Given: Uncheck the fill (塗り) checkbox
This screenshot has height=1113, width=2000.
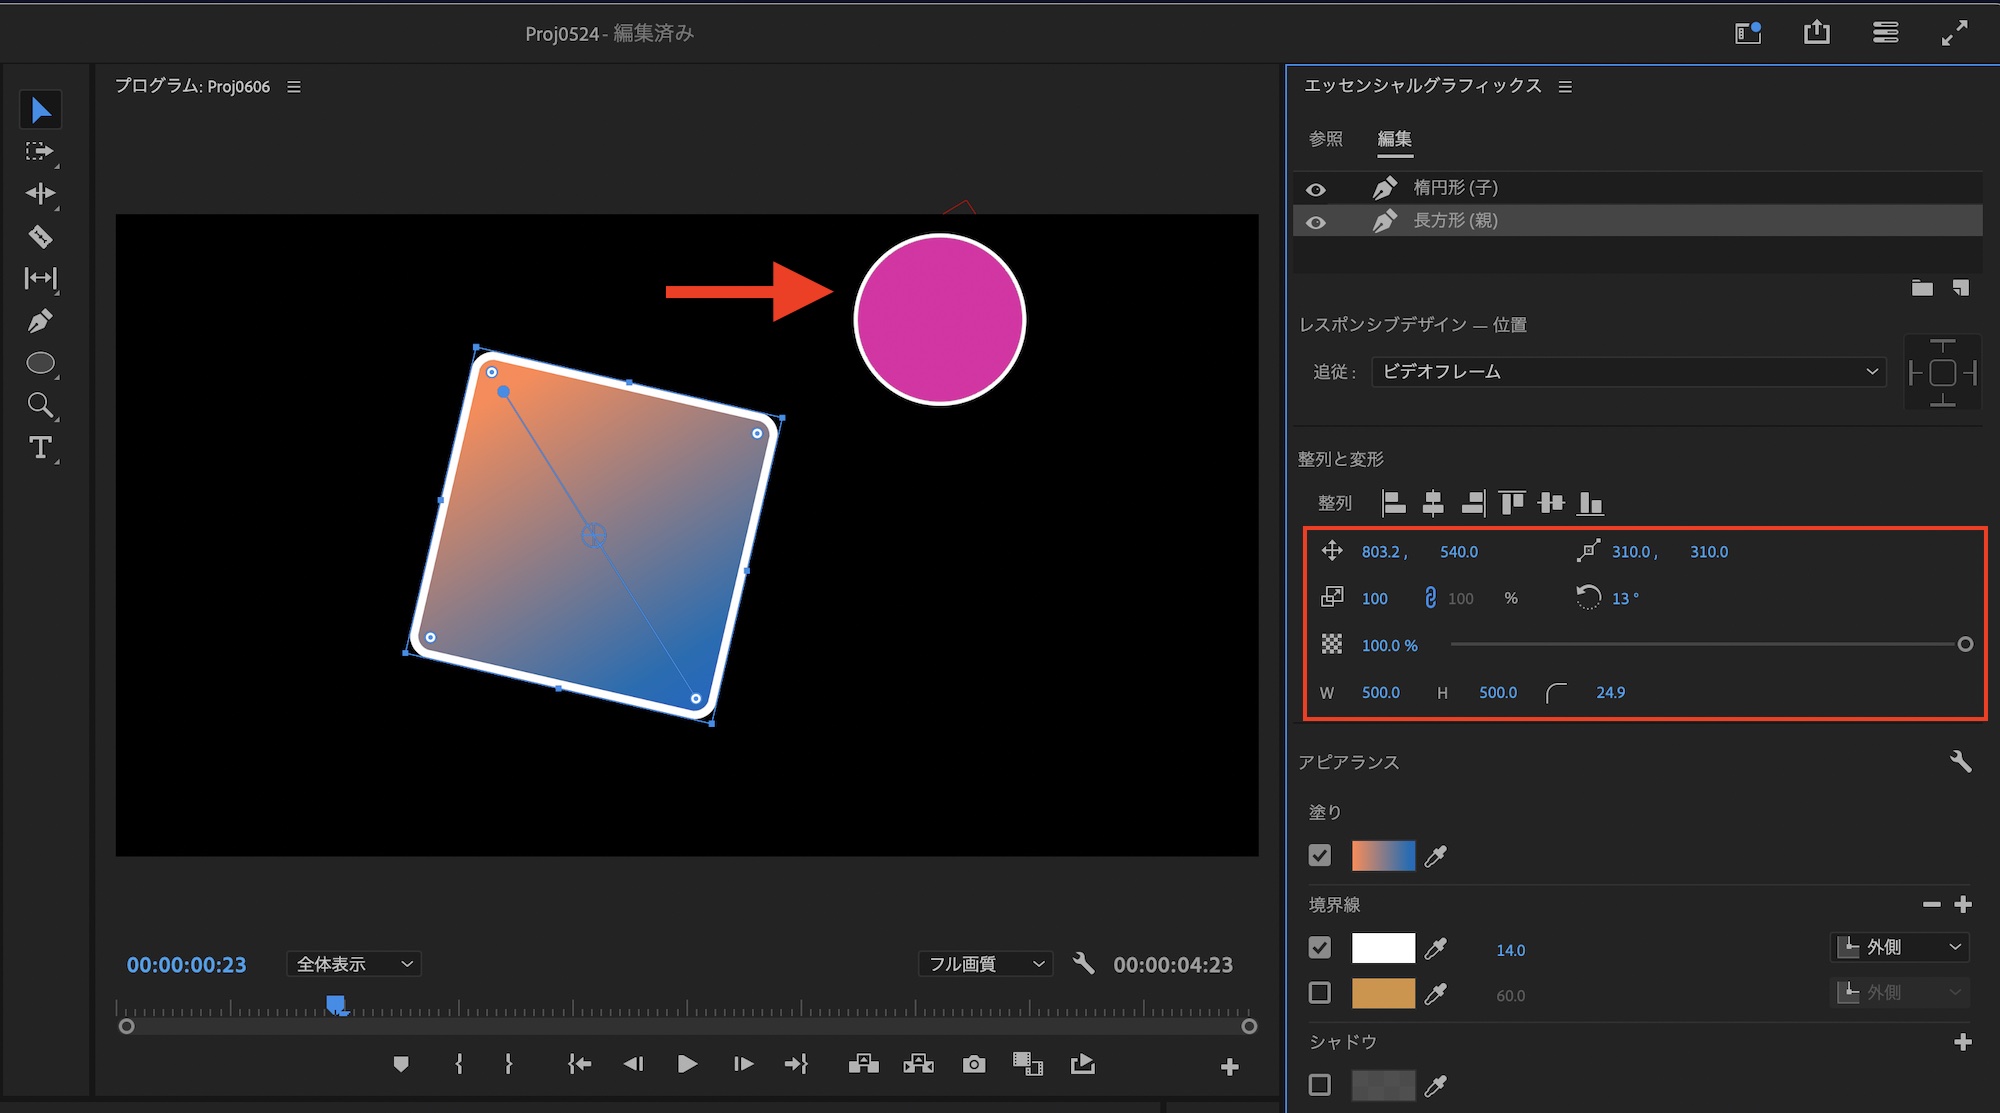Looking at the screenshot, I should [1320, 855].
